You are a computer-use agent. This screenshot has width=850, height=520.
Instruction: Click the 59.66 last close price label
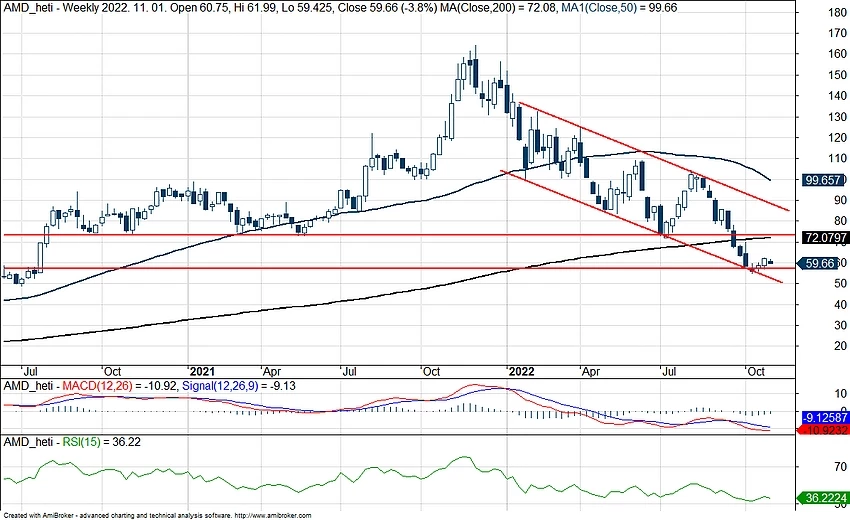click(x=819, y=264)
